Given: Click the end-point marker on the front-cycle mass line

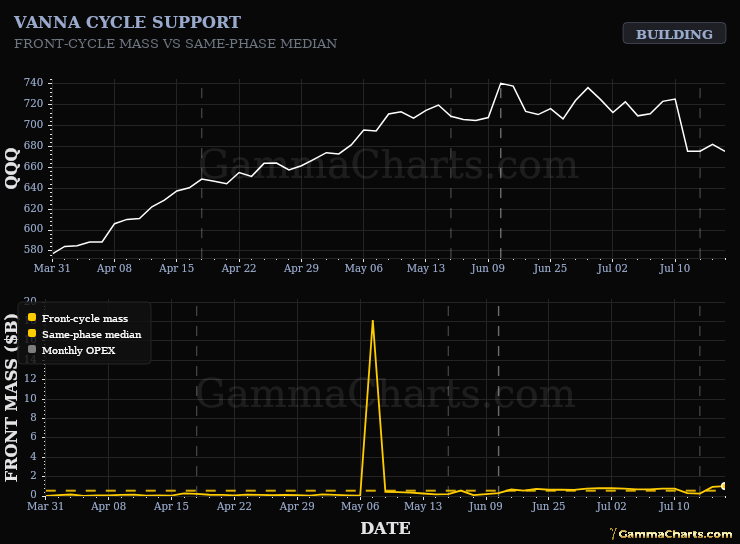Looking at the screenshot, I should [724, 486].
